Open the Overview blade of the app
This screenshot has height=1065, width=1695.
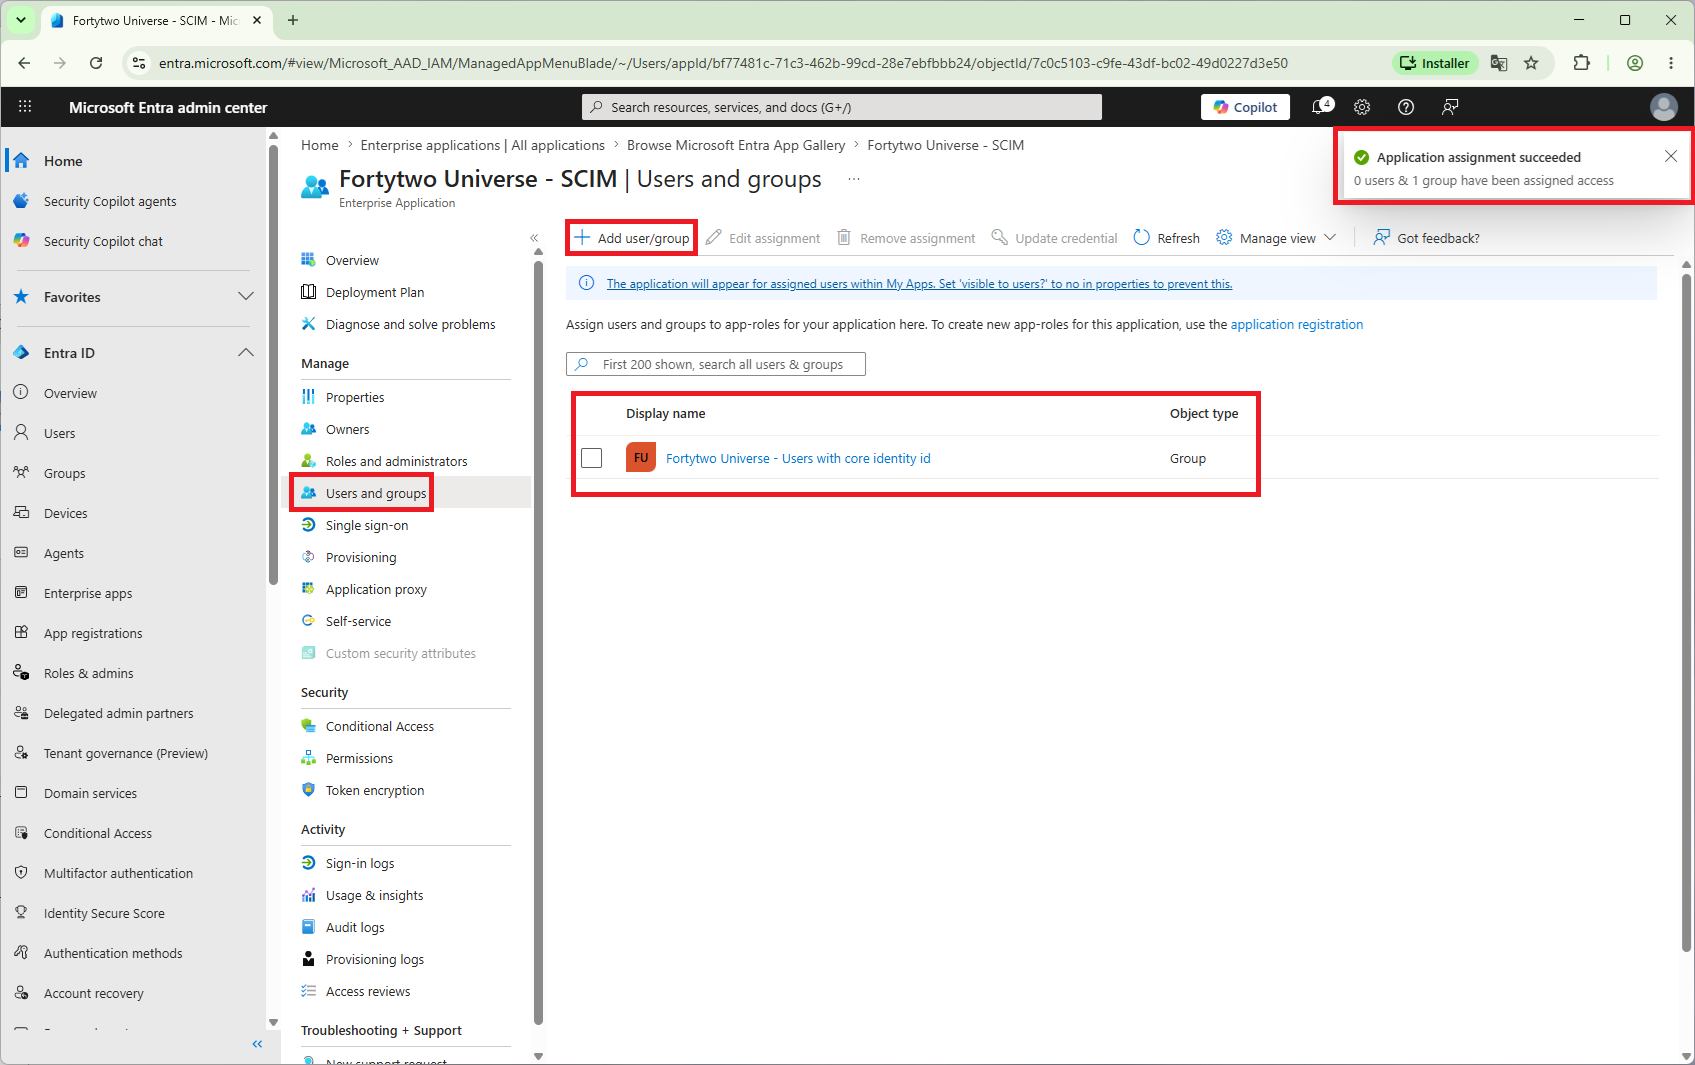pyautogui.click(x=352, y=261)
